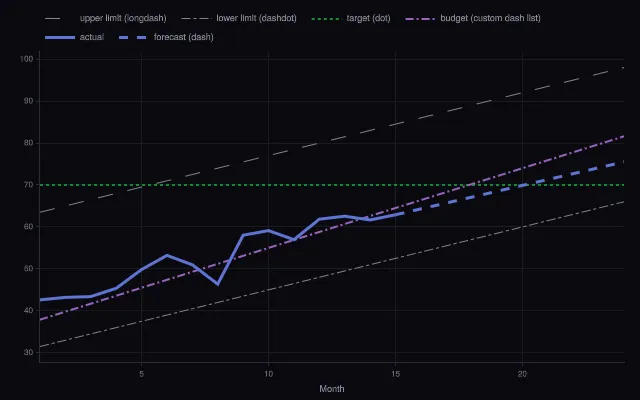Click the purple budget legend line swatch
Image resolution: width=640 pixels, height=400 pixels.
(x=420, y=19)
